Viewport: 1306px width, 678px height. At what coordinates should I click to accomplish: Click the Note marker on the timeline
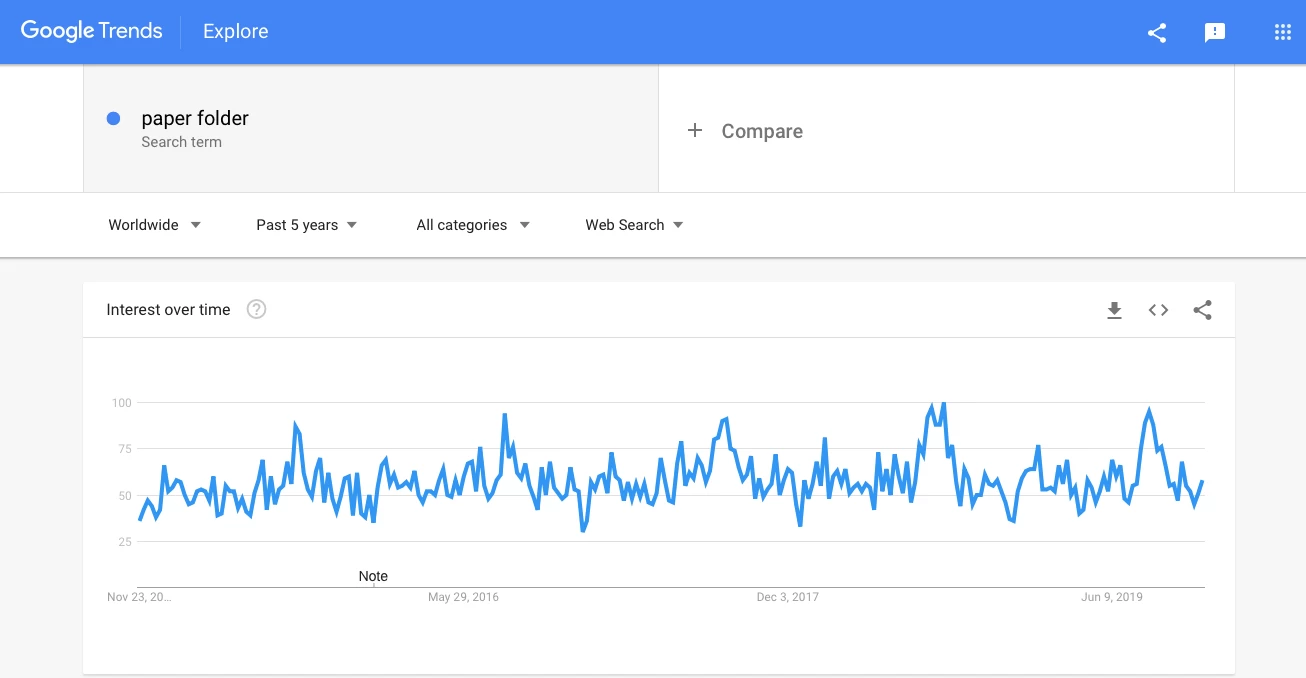tap(373, 576)
